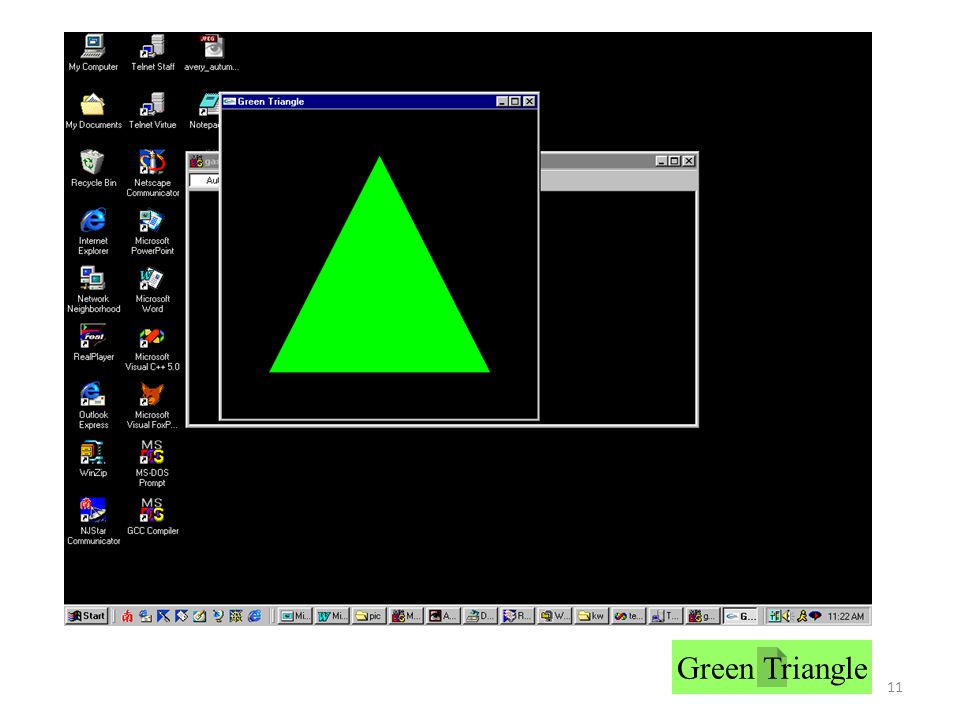The image size is (960, 720).
Task: Launch the Microsoft Visual FoxP... shortcut
Action: (152, 405)
